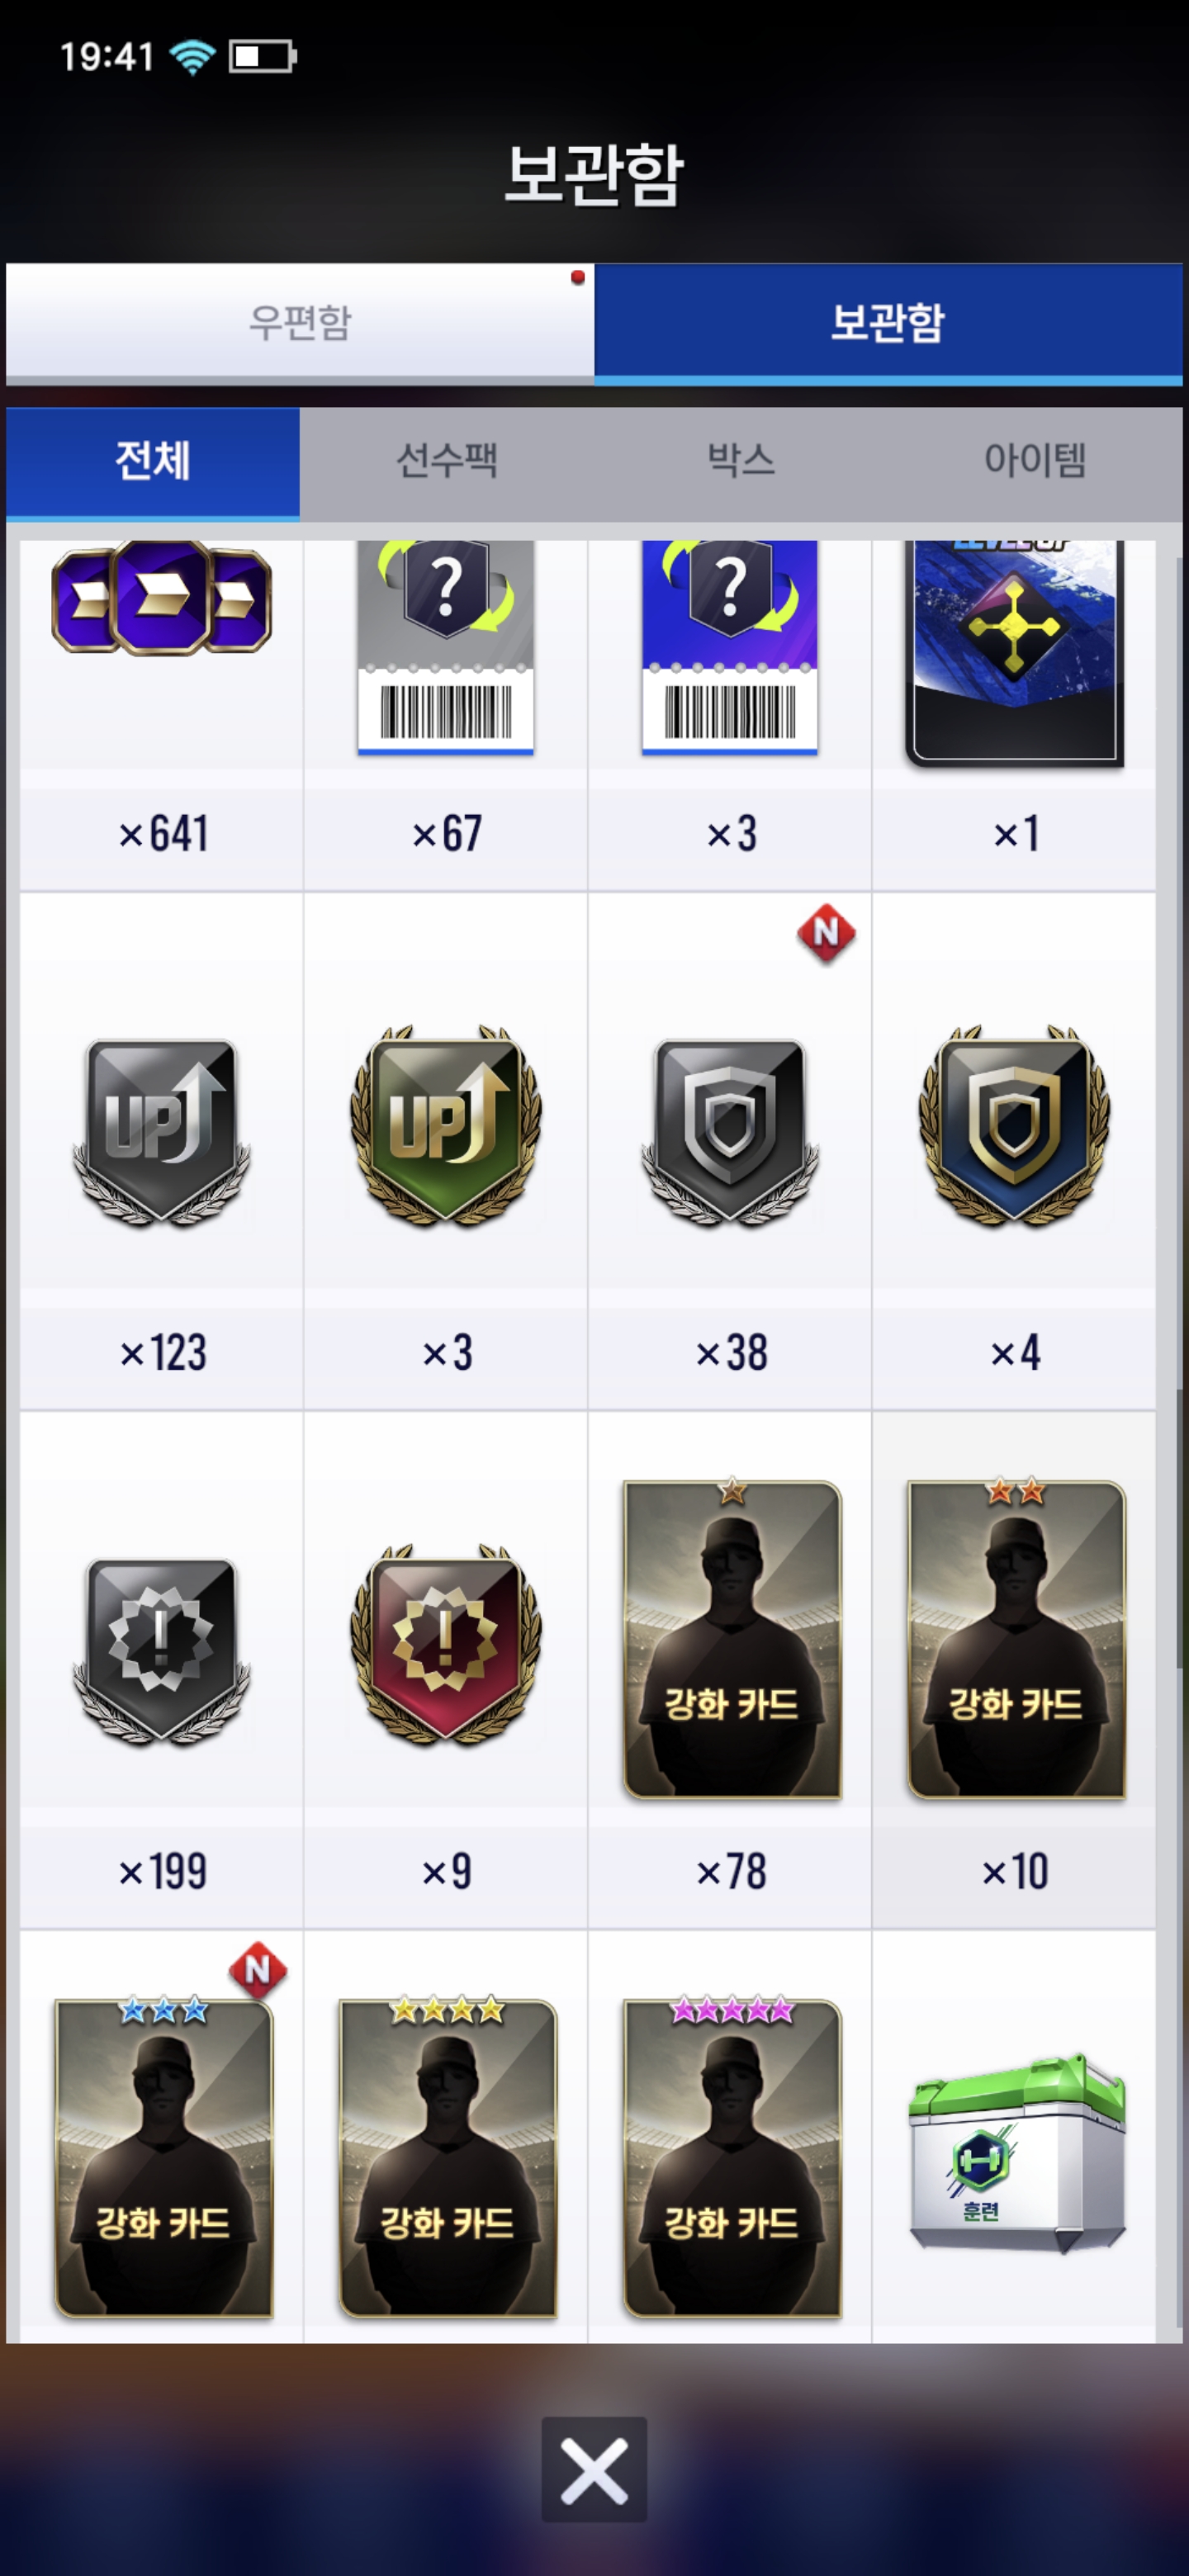
Task: Filter by the 아이템 tab
Action: click(1035, 461)
